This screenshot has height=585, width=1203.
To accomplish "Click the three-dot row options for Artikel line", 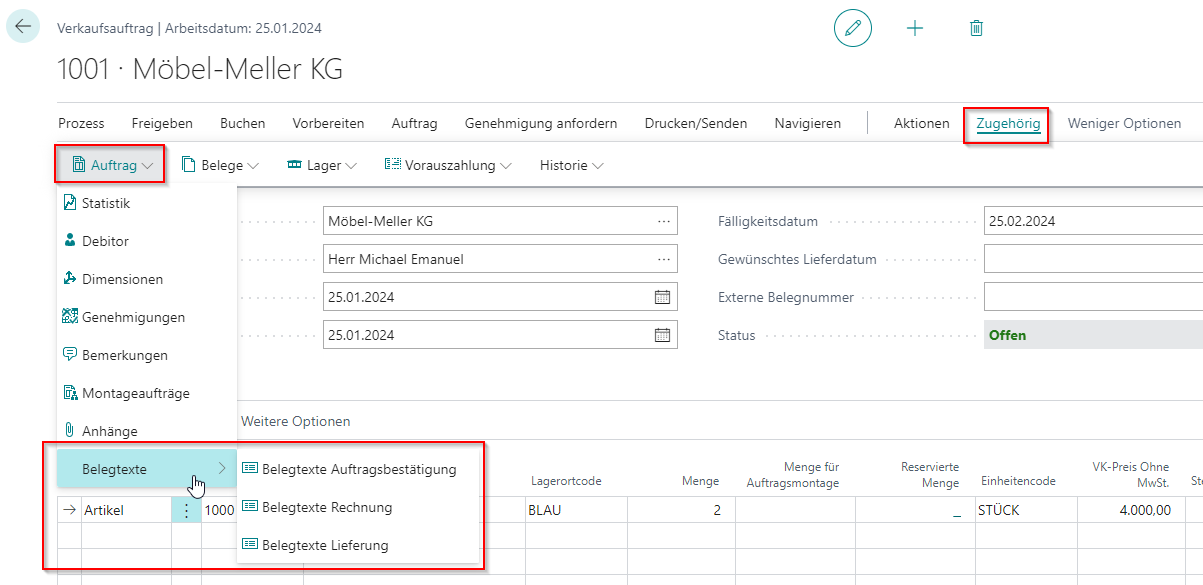I will 186,510.
